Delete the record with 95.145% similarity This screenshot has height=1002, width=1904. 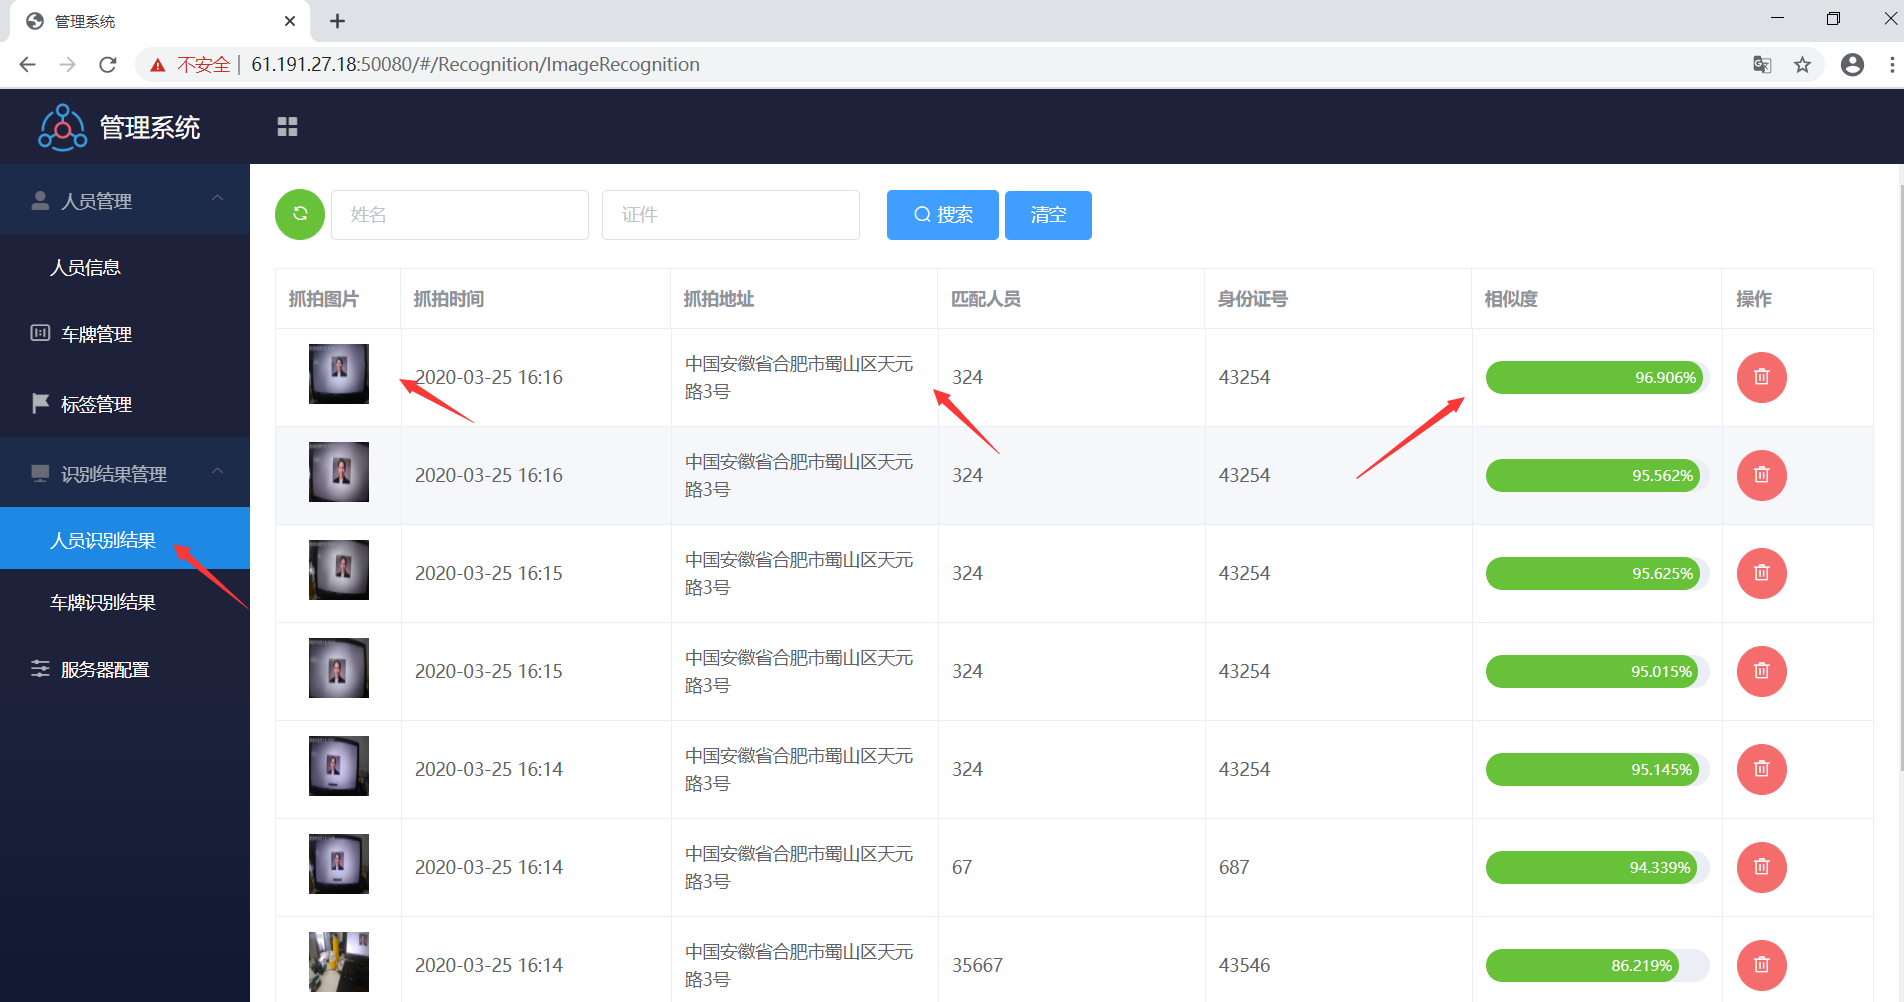tap(1761, 769)
